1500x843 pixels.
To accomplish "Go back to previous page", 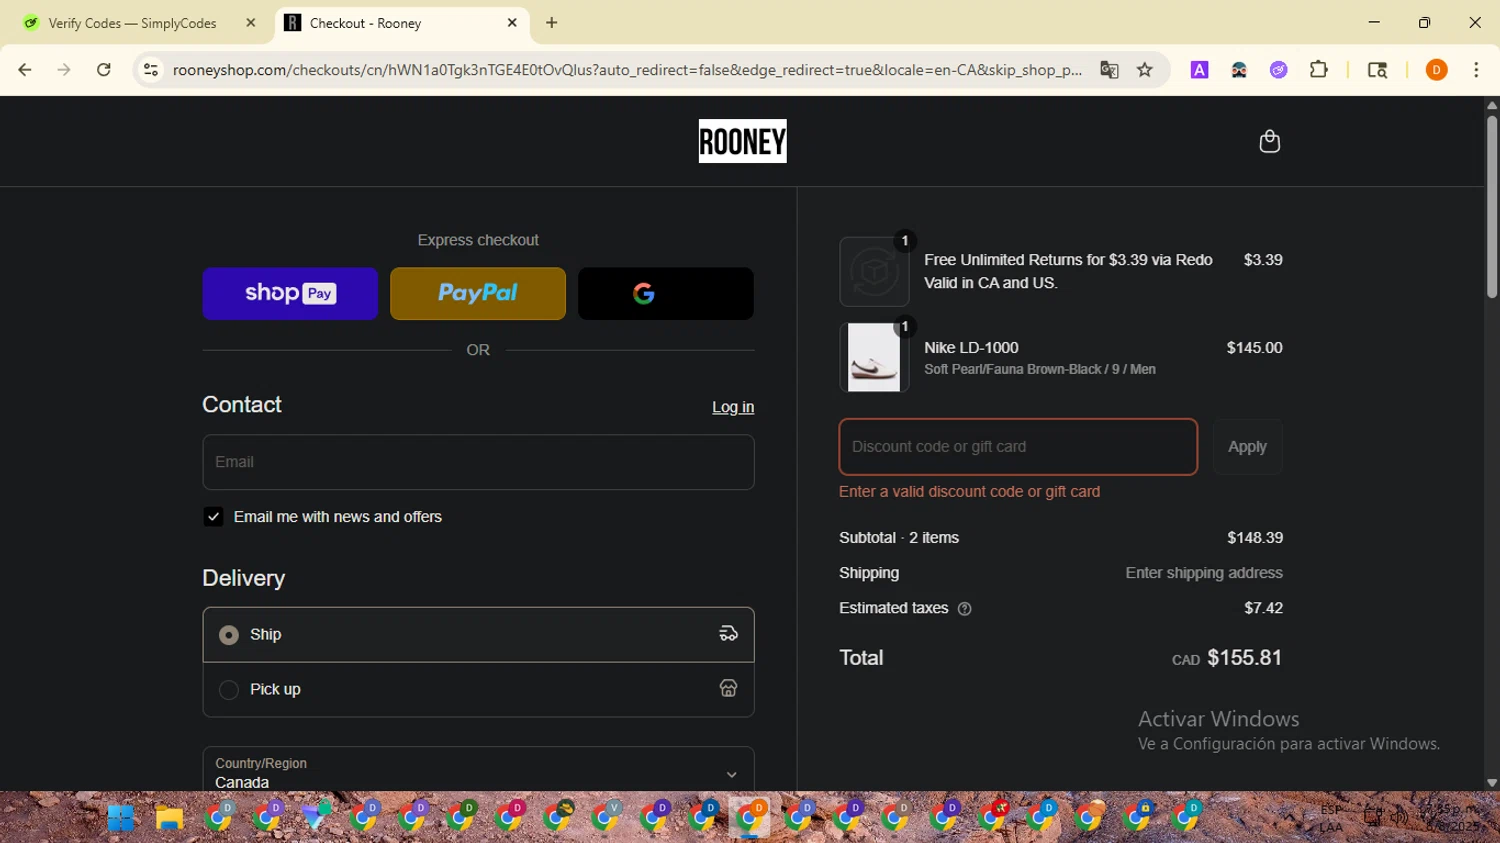I will [25, 70].
